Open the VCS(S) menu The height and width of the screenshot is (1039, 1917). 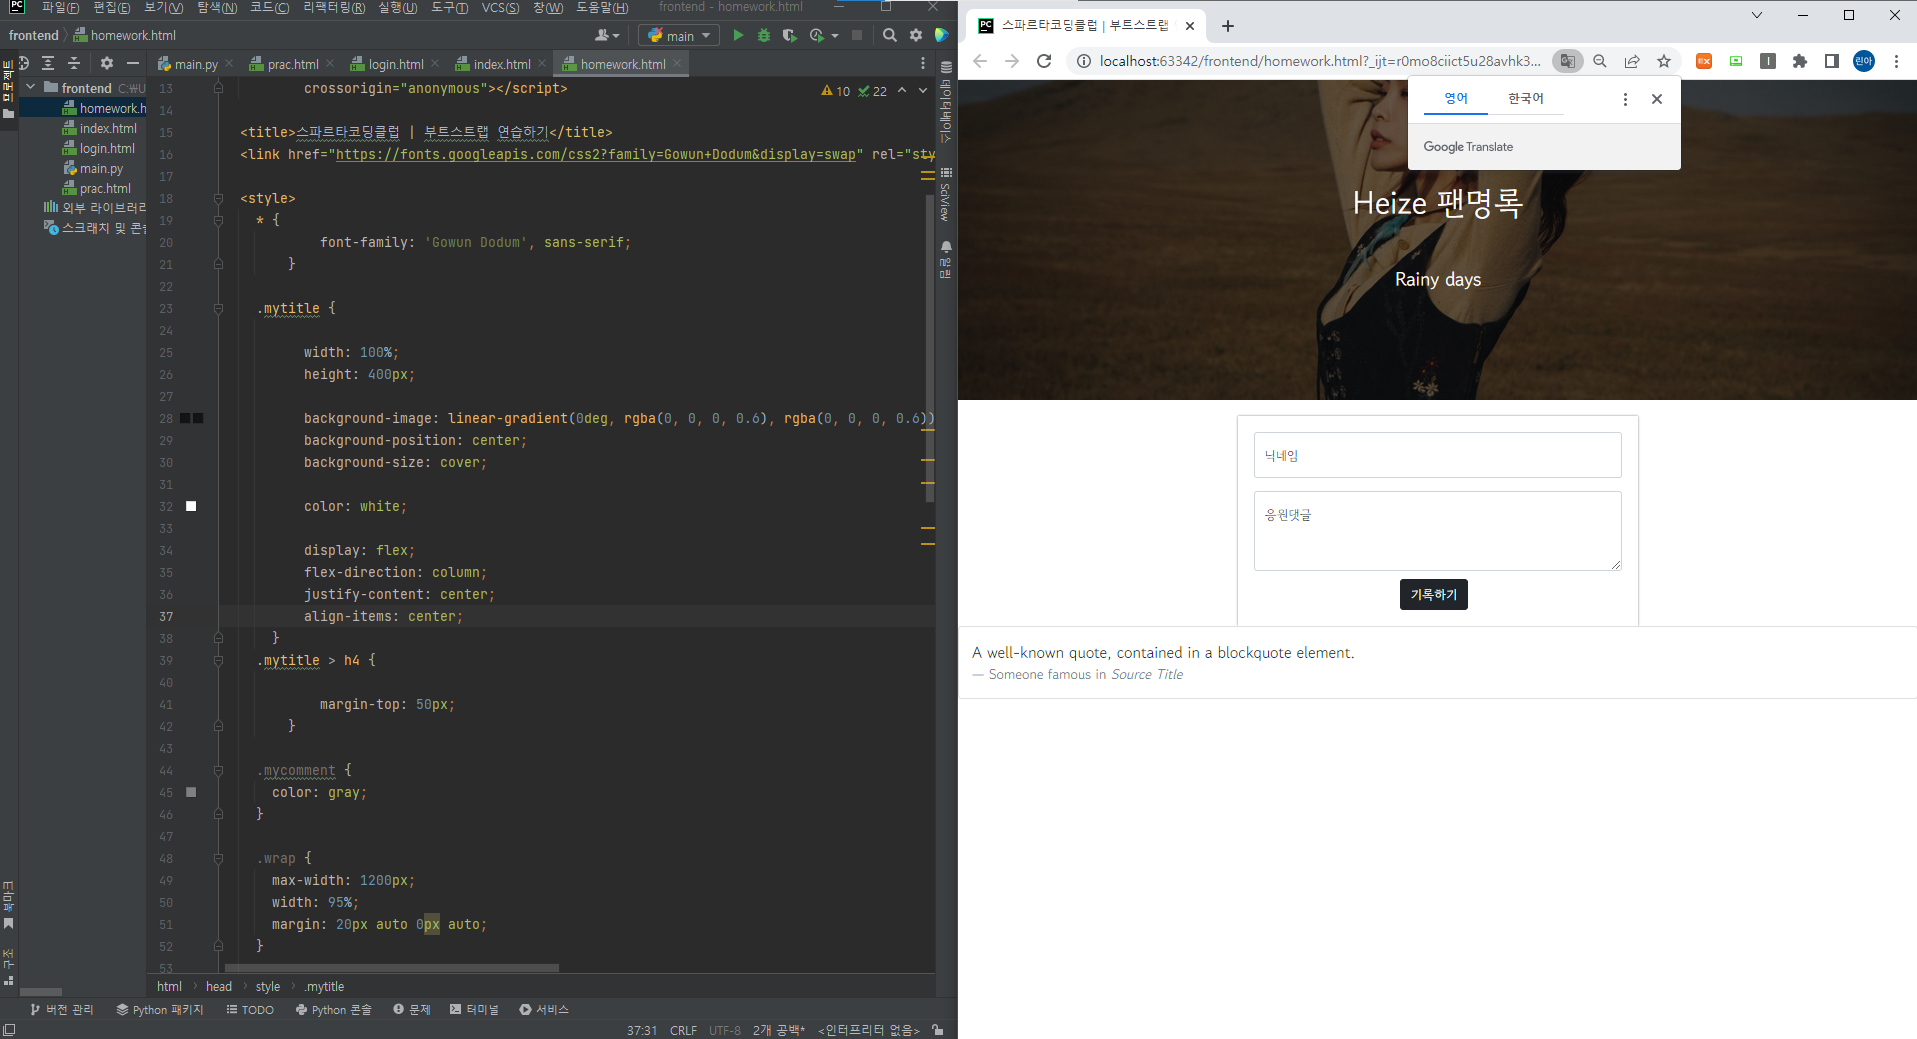pyautogui.click(x=500, y=8)
